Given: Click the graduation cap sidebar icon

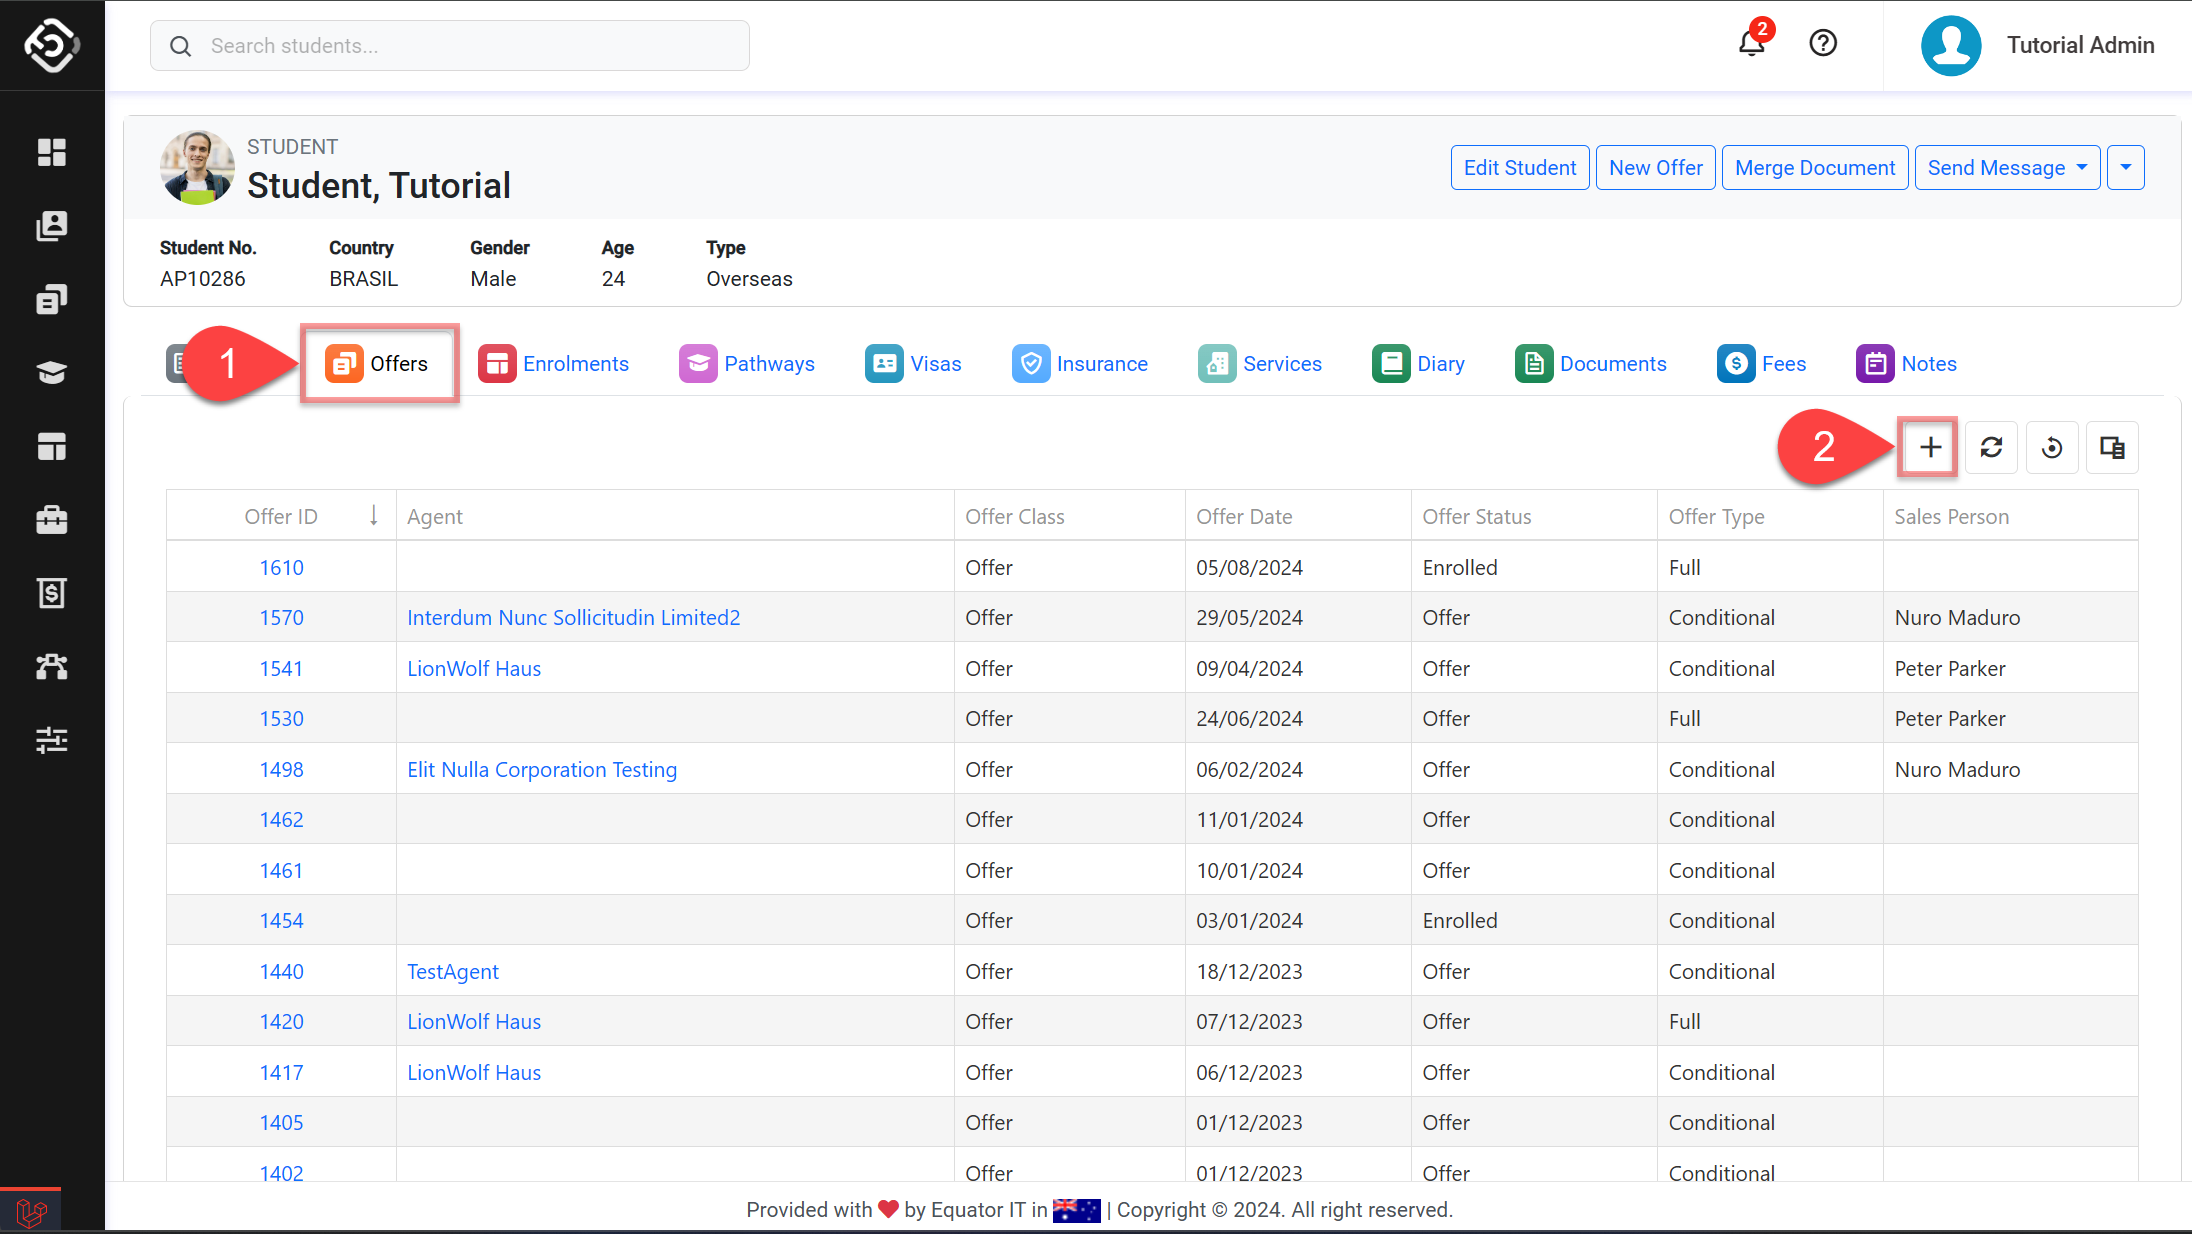Looking at the screenshot, I should 52,372.
